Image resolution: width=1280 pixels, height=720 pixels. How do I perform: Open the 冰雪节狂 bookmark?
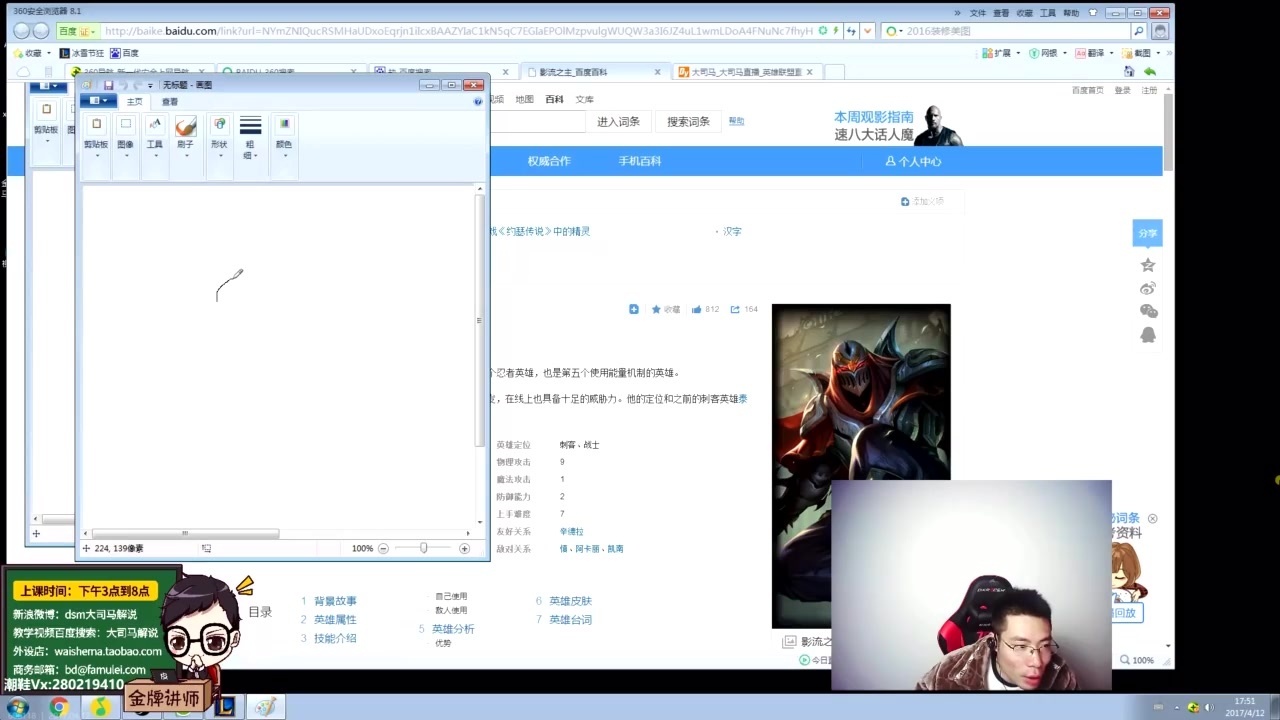[82, 53]
